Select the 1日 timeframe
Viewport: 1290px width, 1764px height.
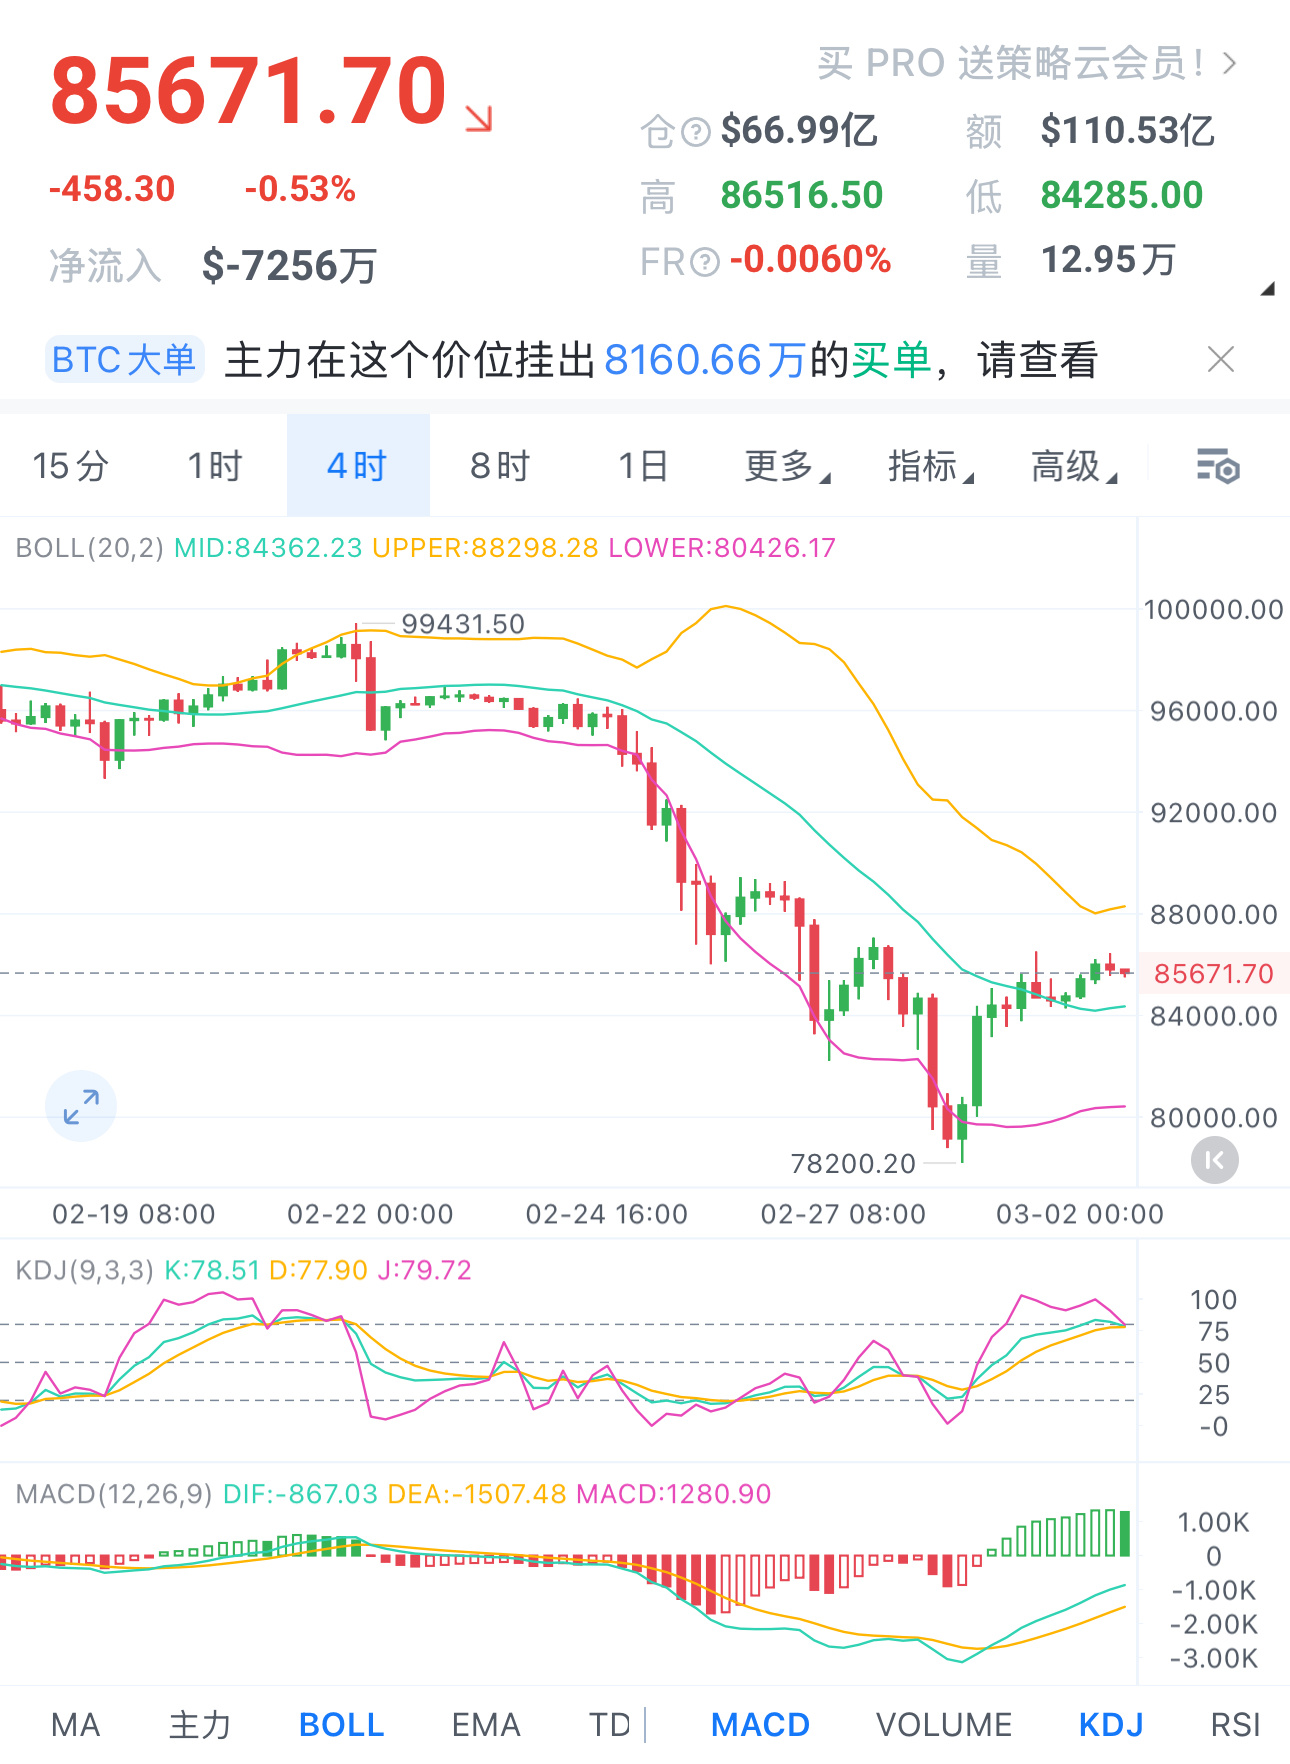click(x=643, y=466)
